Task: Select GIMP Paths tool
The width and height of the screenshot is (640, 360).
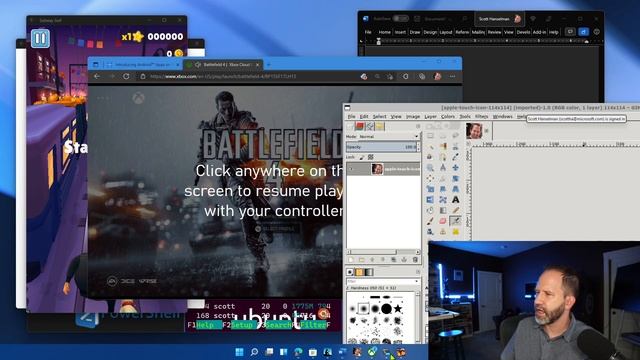Action: [443, 157]
